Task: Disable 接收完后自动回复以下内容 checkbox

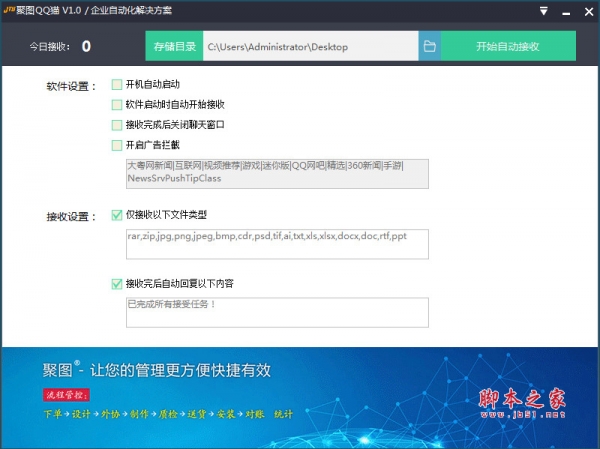Action: tap(118, 284)
